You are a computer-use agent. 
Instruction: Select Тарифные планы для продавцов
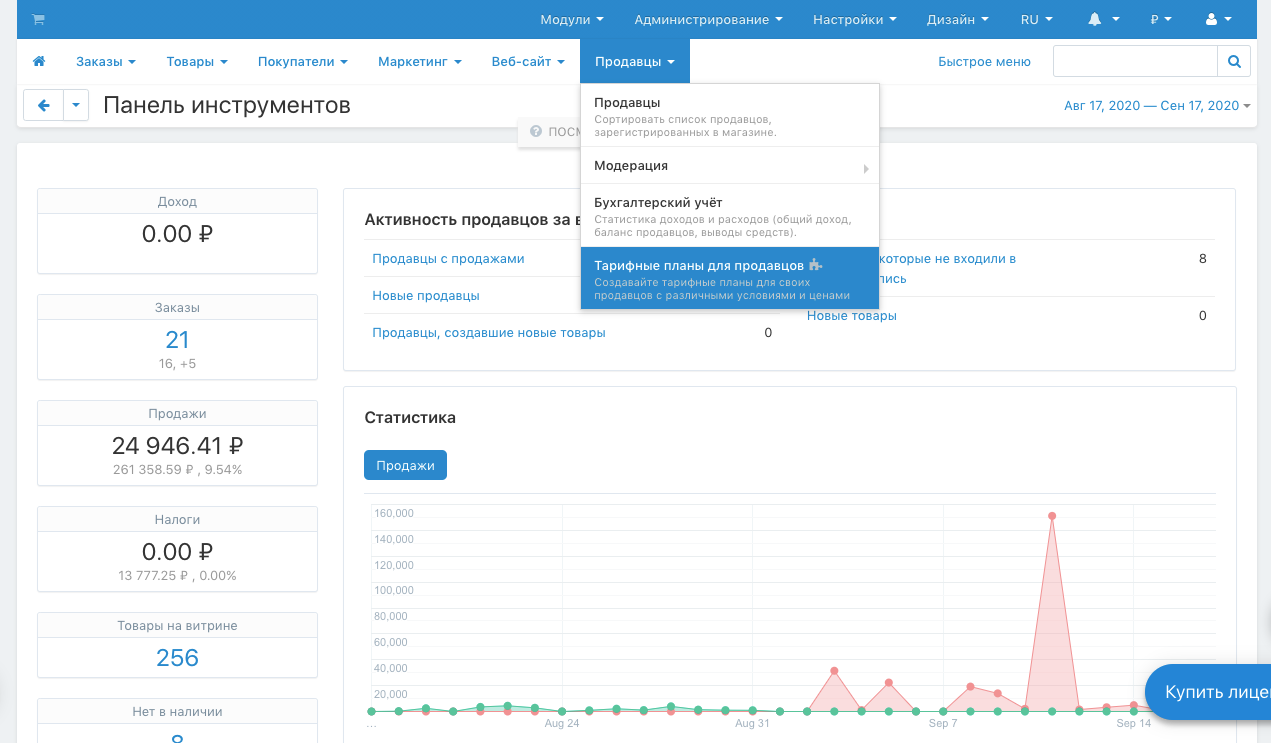[x=729, y=278]
